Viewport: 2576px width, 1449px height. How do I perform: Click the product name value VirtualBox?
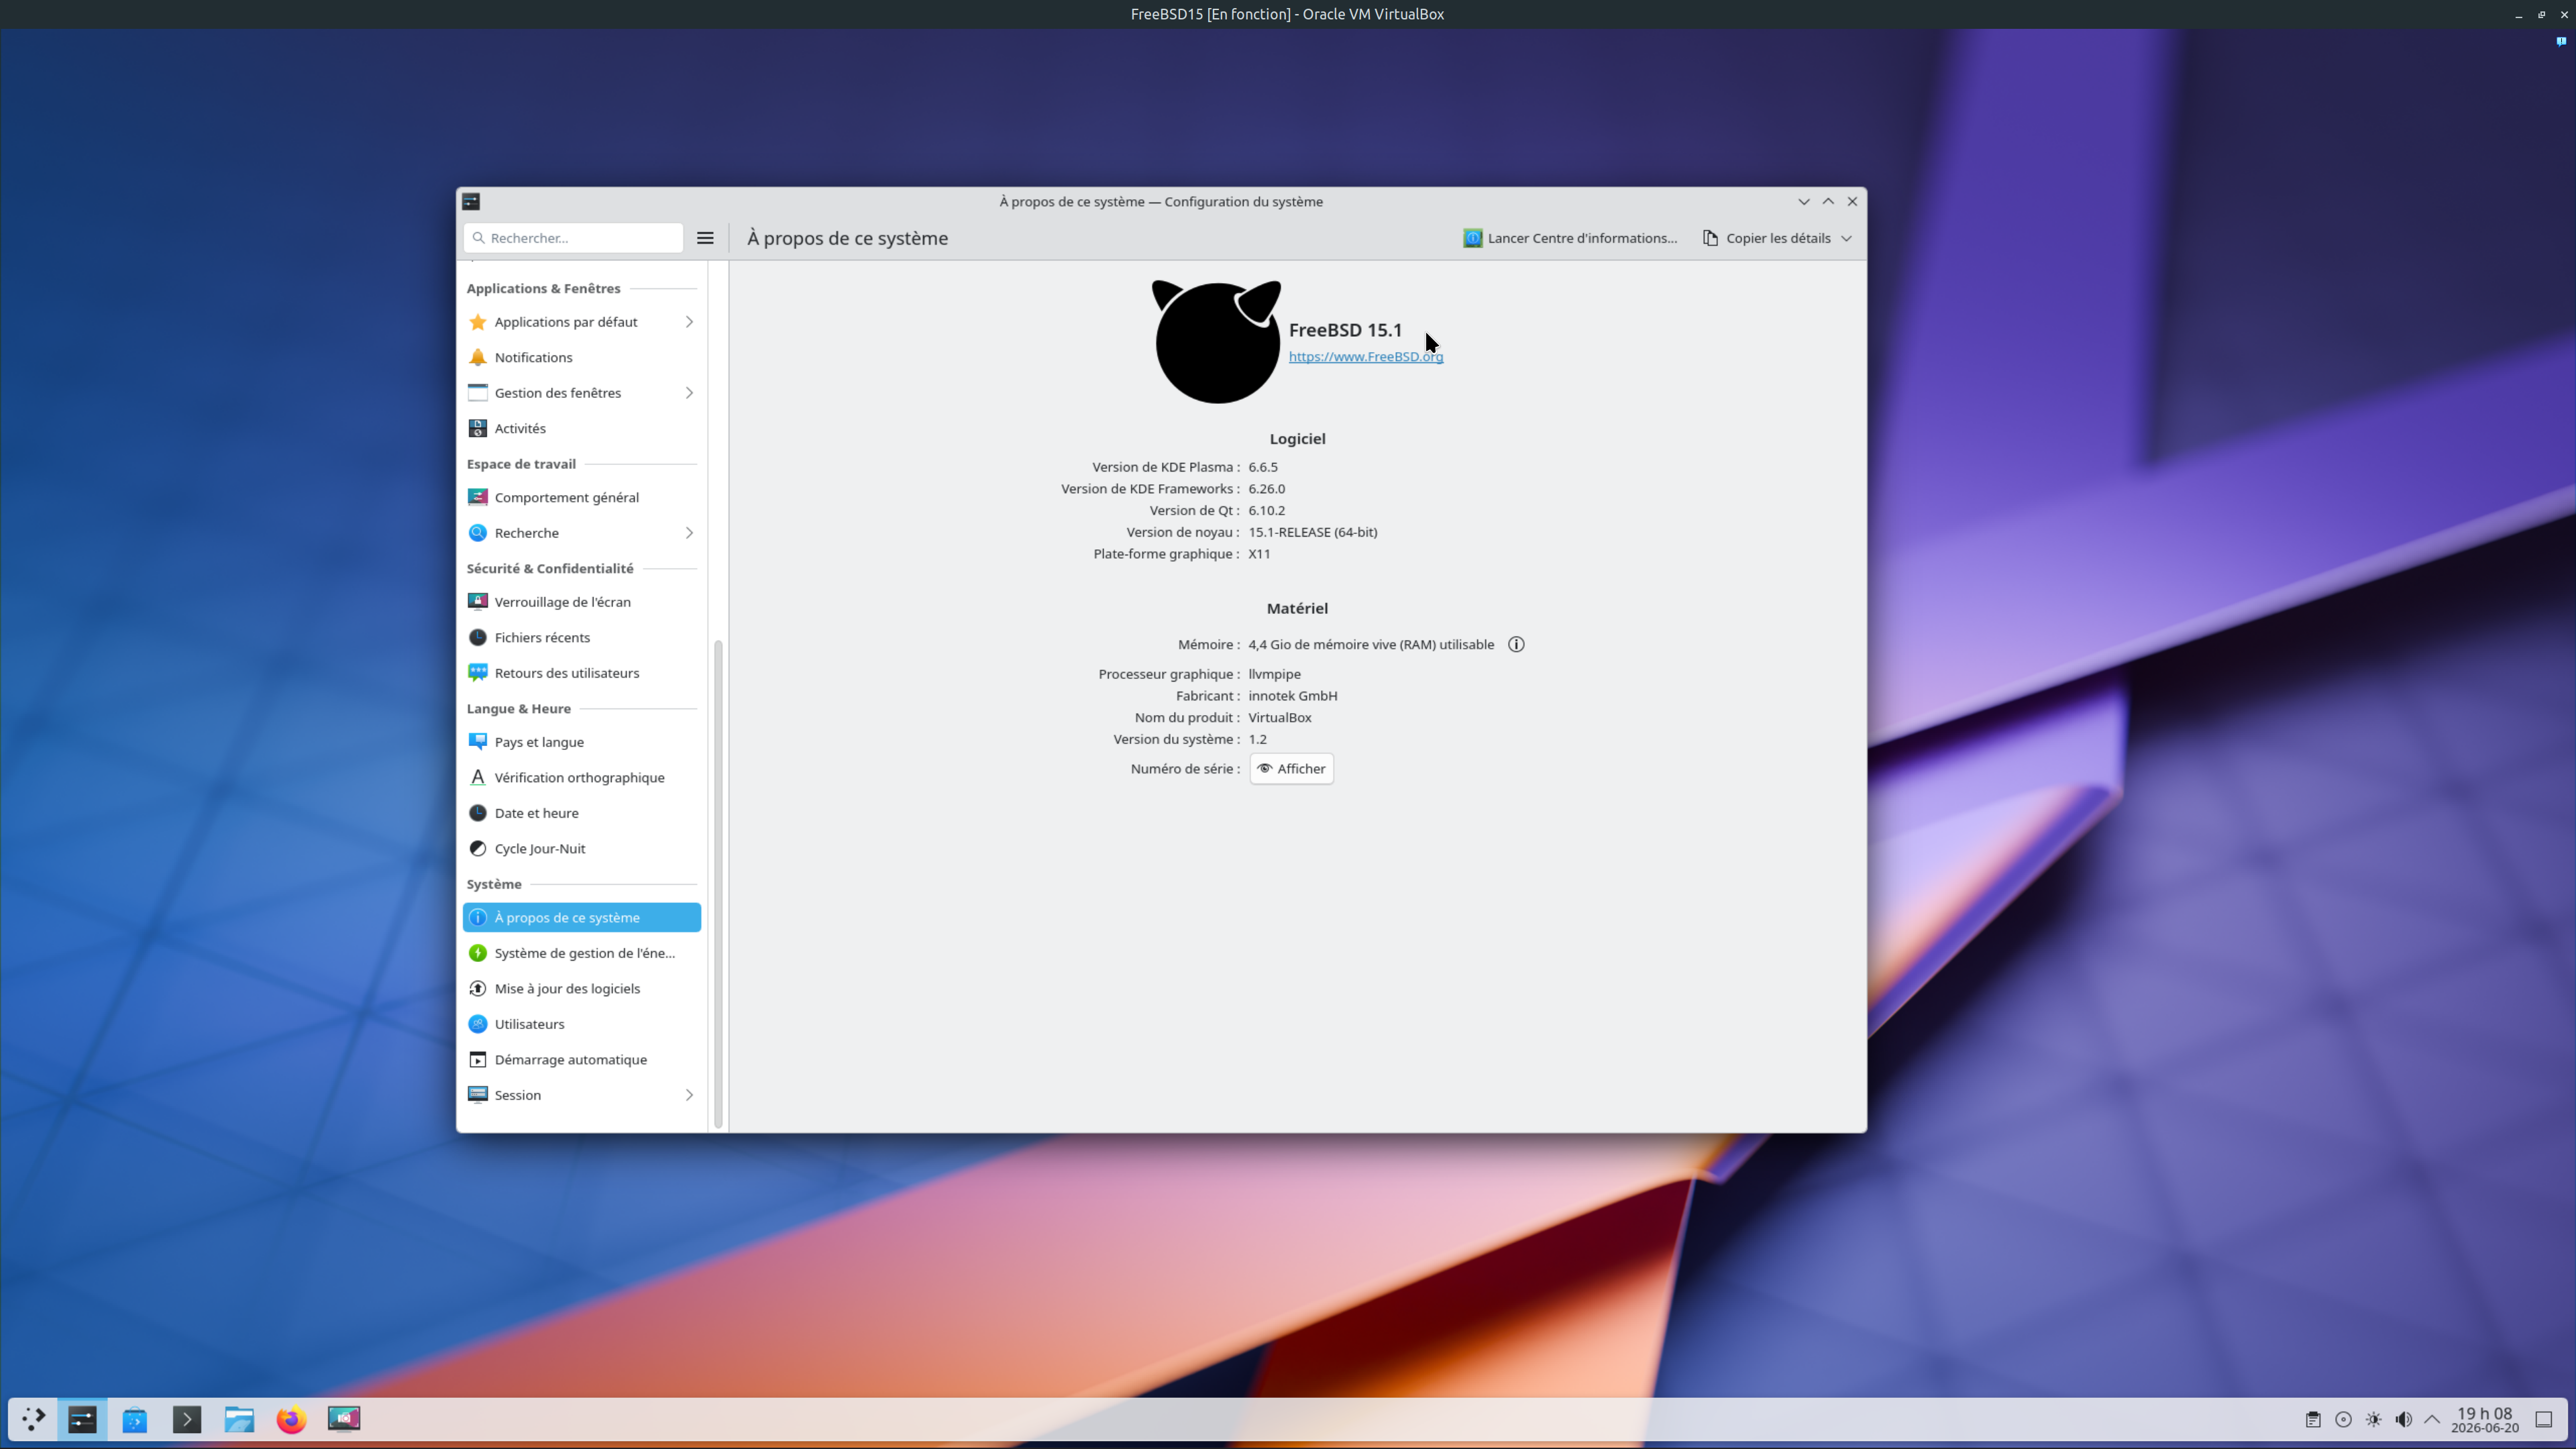point(1280,718)
